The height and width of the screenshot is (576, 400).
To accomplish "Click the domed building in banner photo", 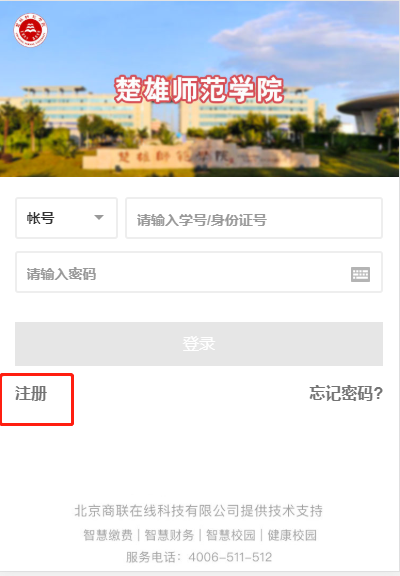I will coord(368,113).
